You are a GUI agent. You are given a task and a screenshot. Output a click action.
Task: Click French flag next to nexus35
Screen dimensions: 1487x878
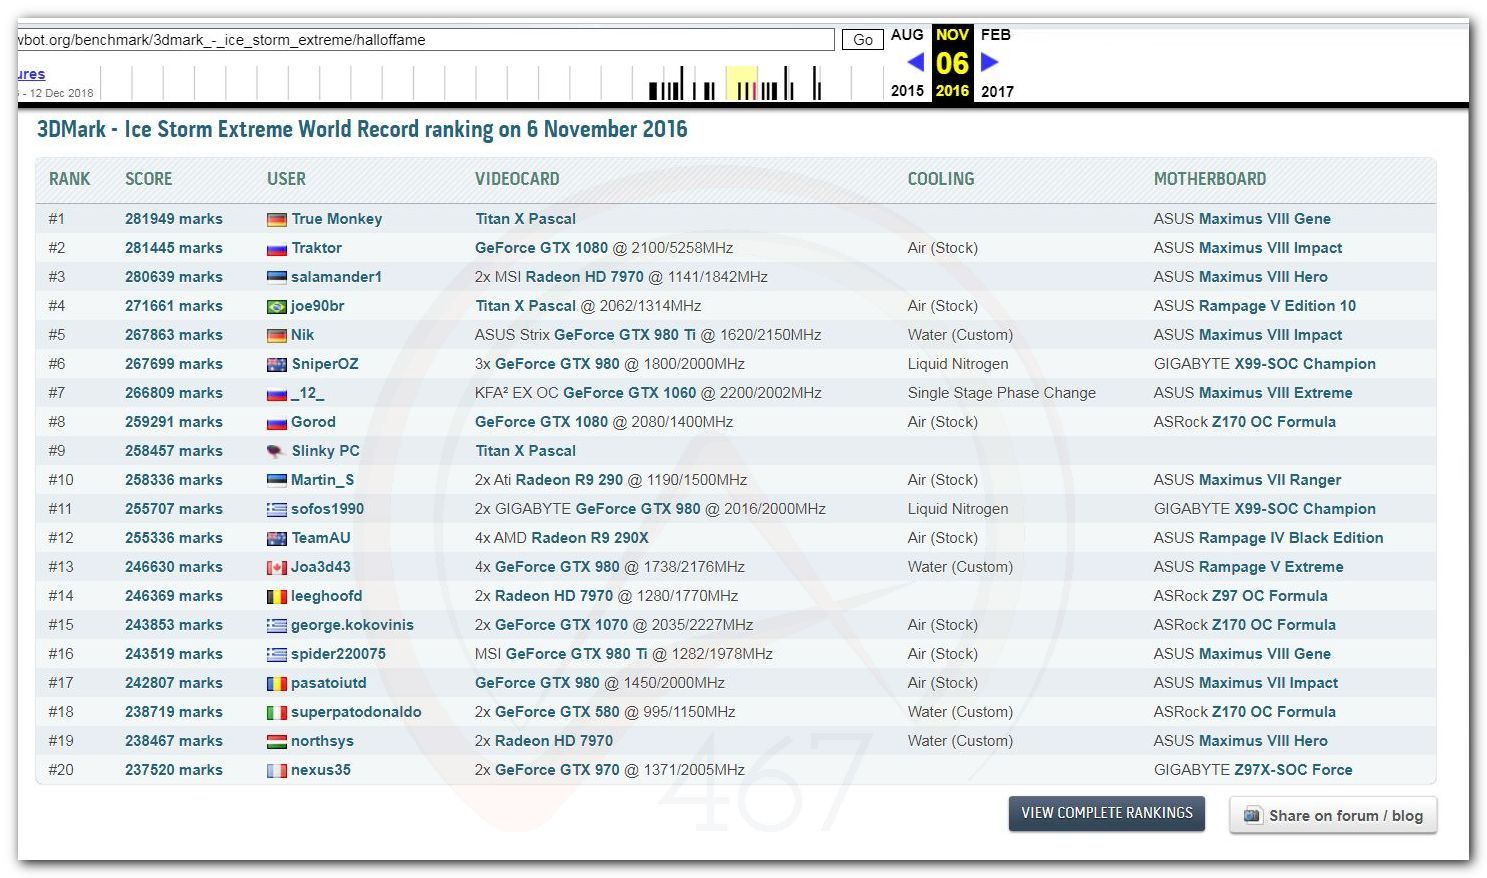277,771
